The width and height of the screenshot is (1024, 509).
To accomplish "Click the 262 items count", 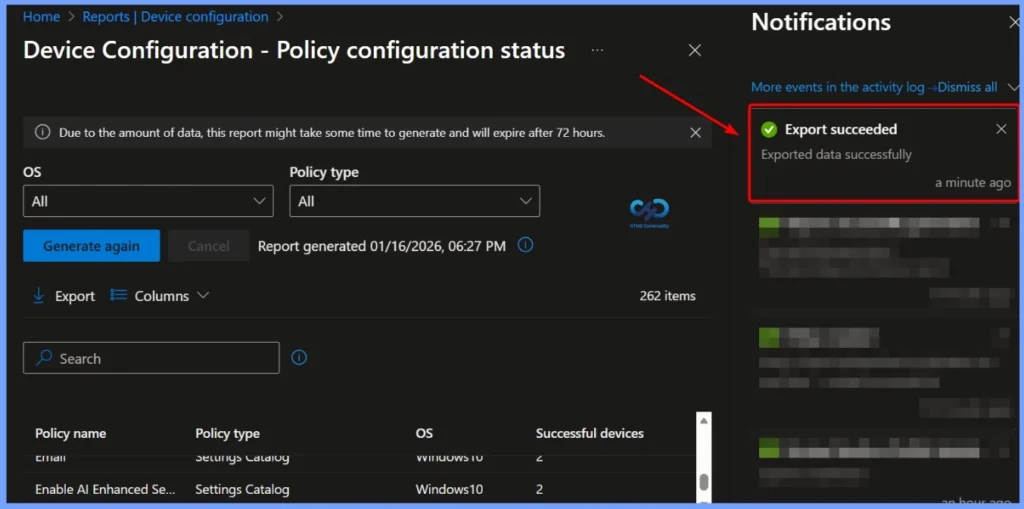I will [x=667, y=296].
